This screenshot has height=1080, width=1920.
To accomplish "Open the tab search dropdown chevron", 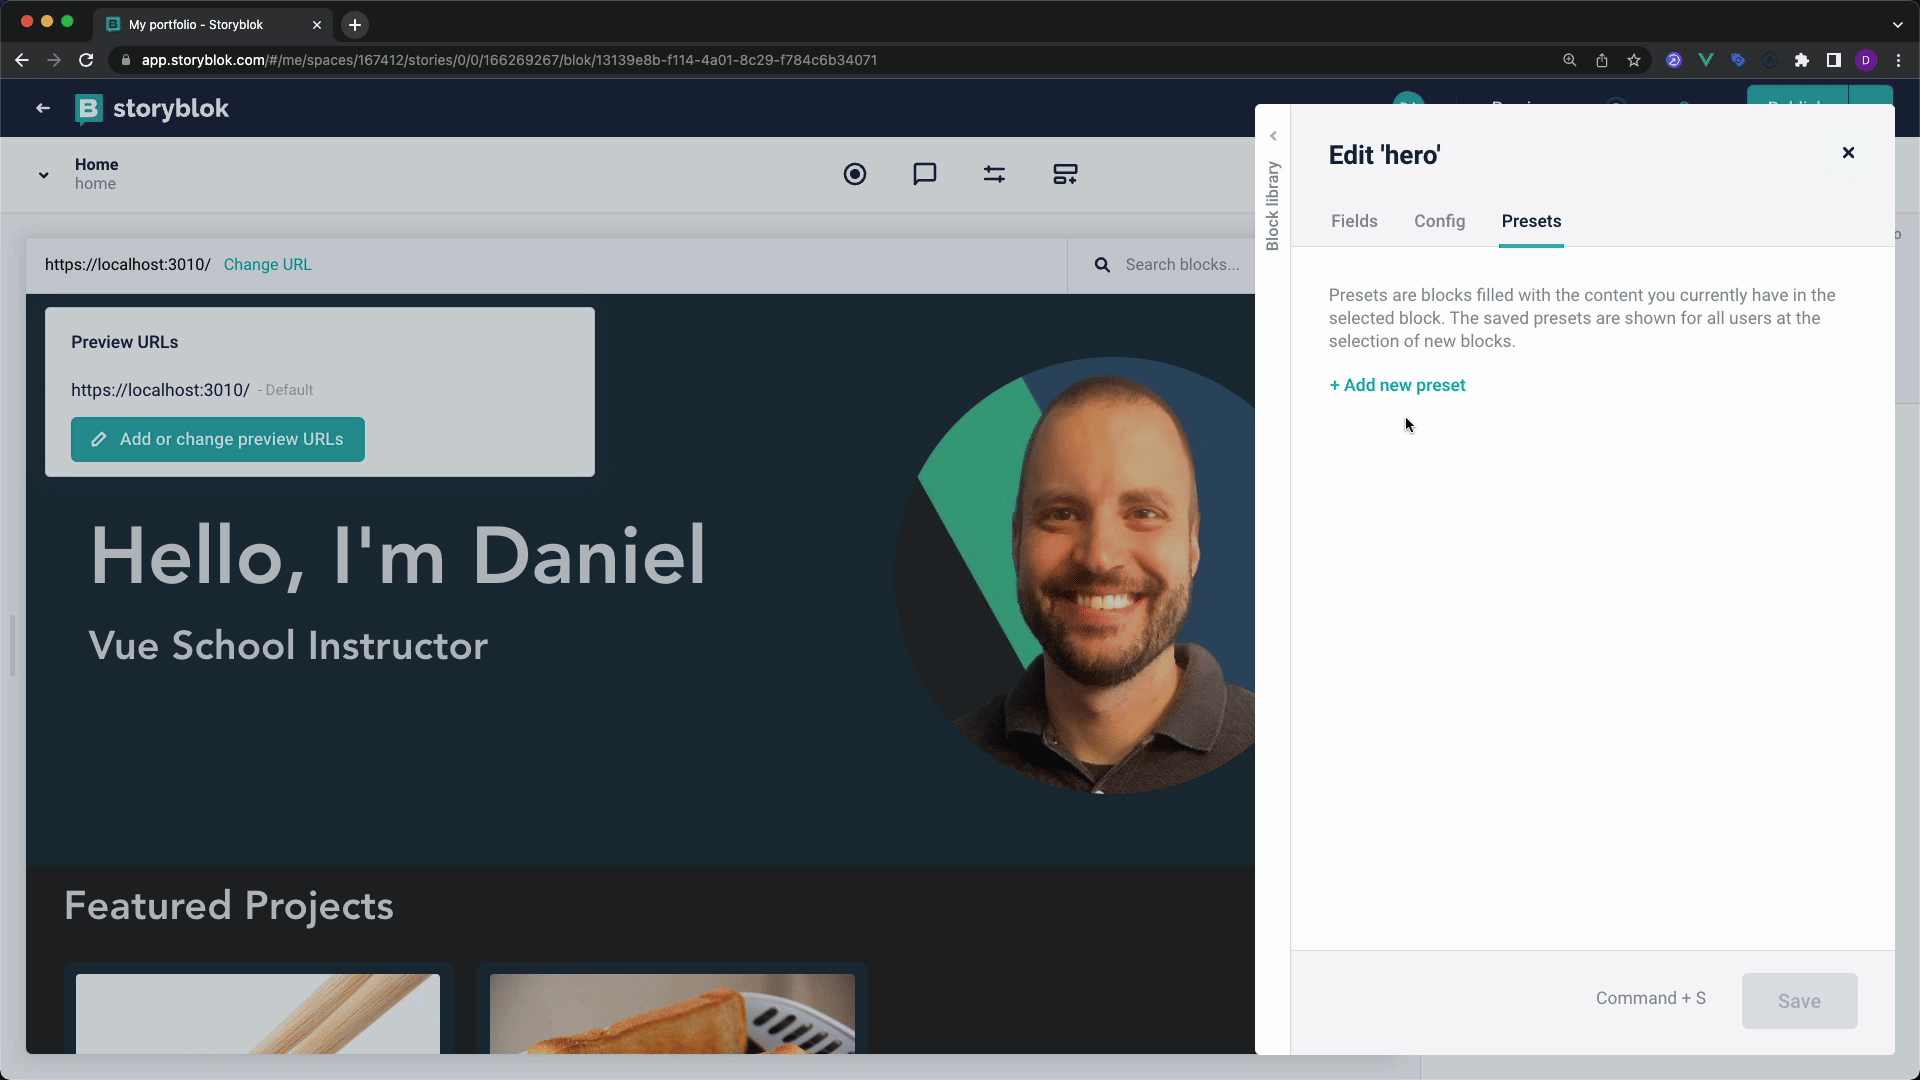I will (x=1897, y=24).
